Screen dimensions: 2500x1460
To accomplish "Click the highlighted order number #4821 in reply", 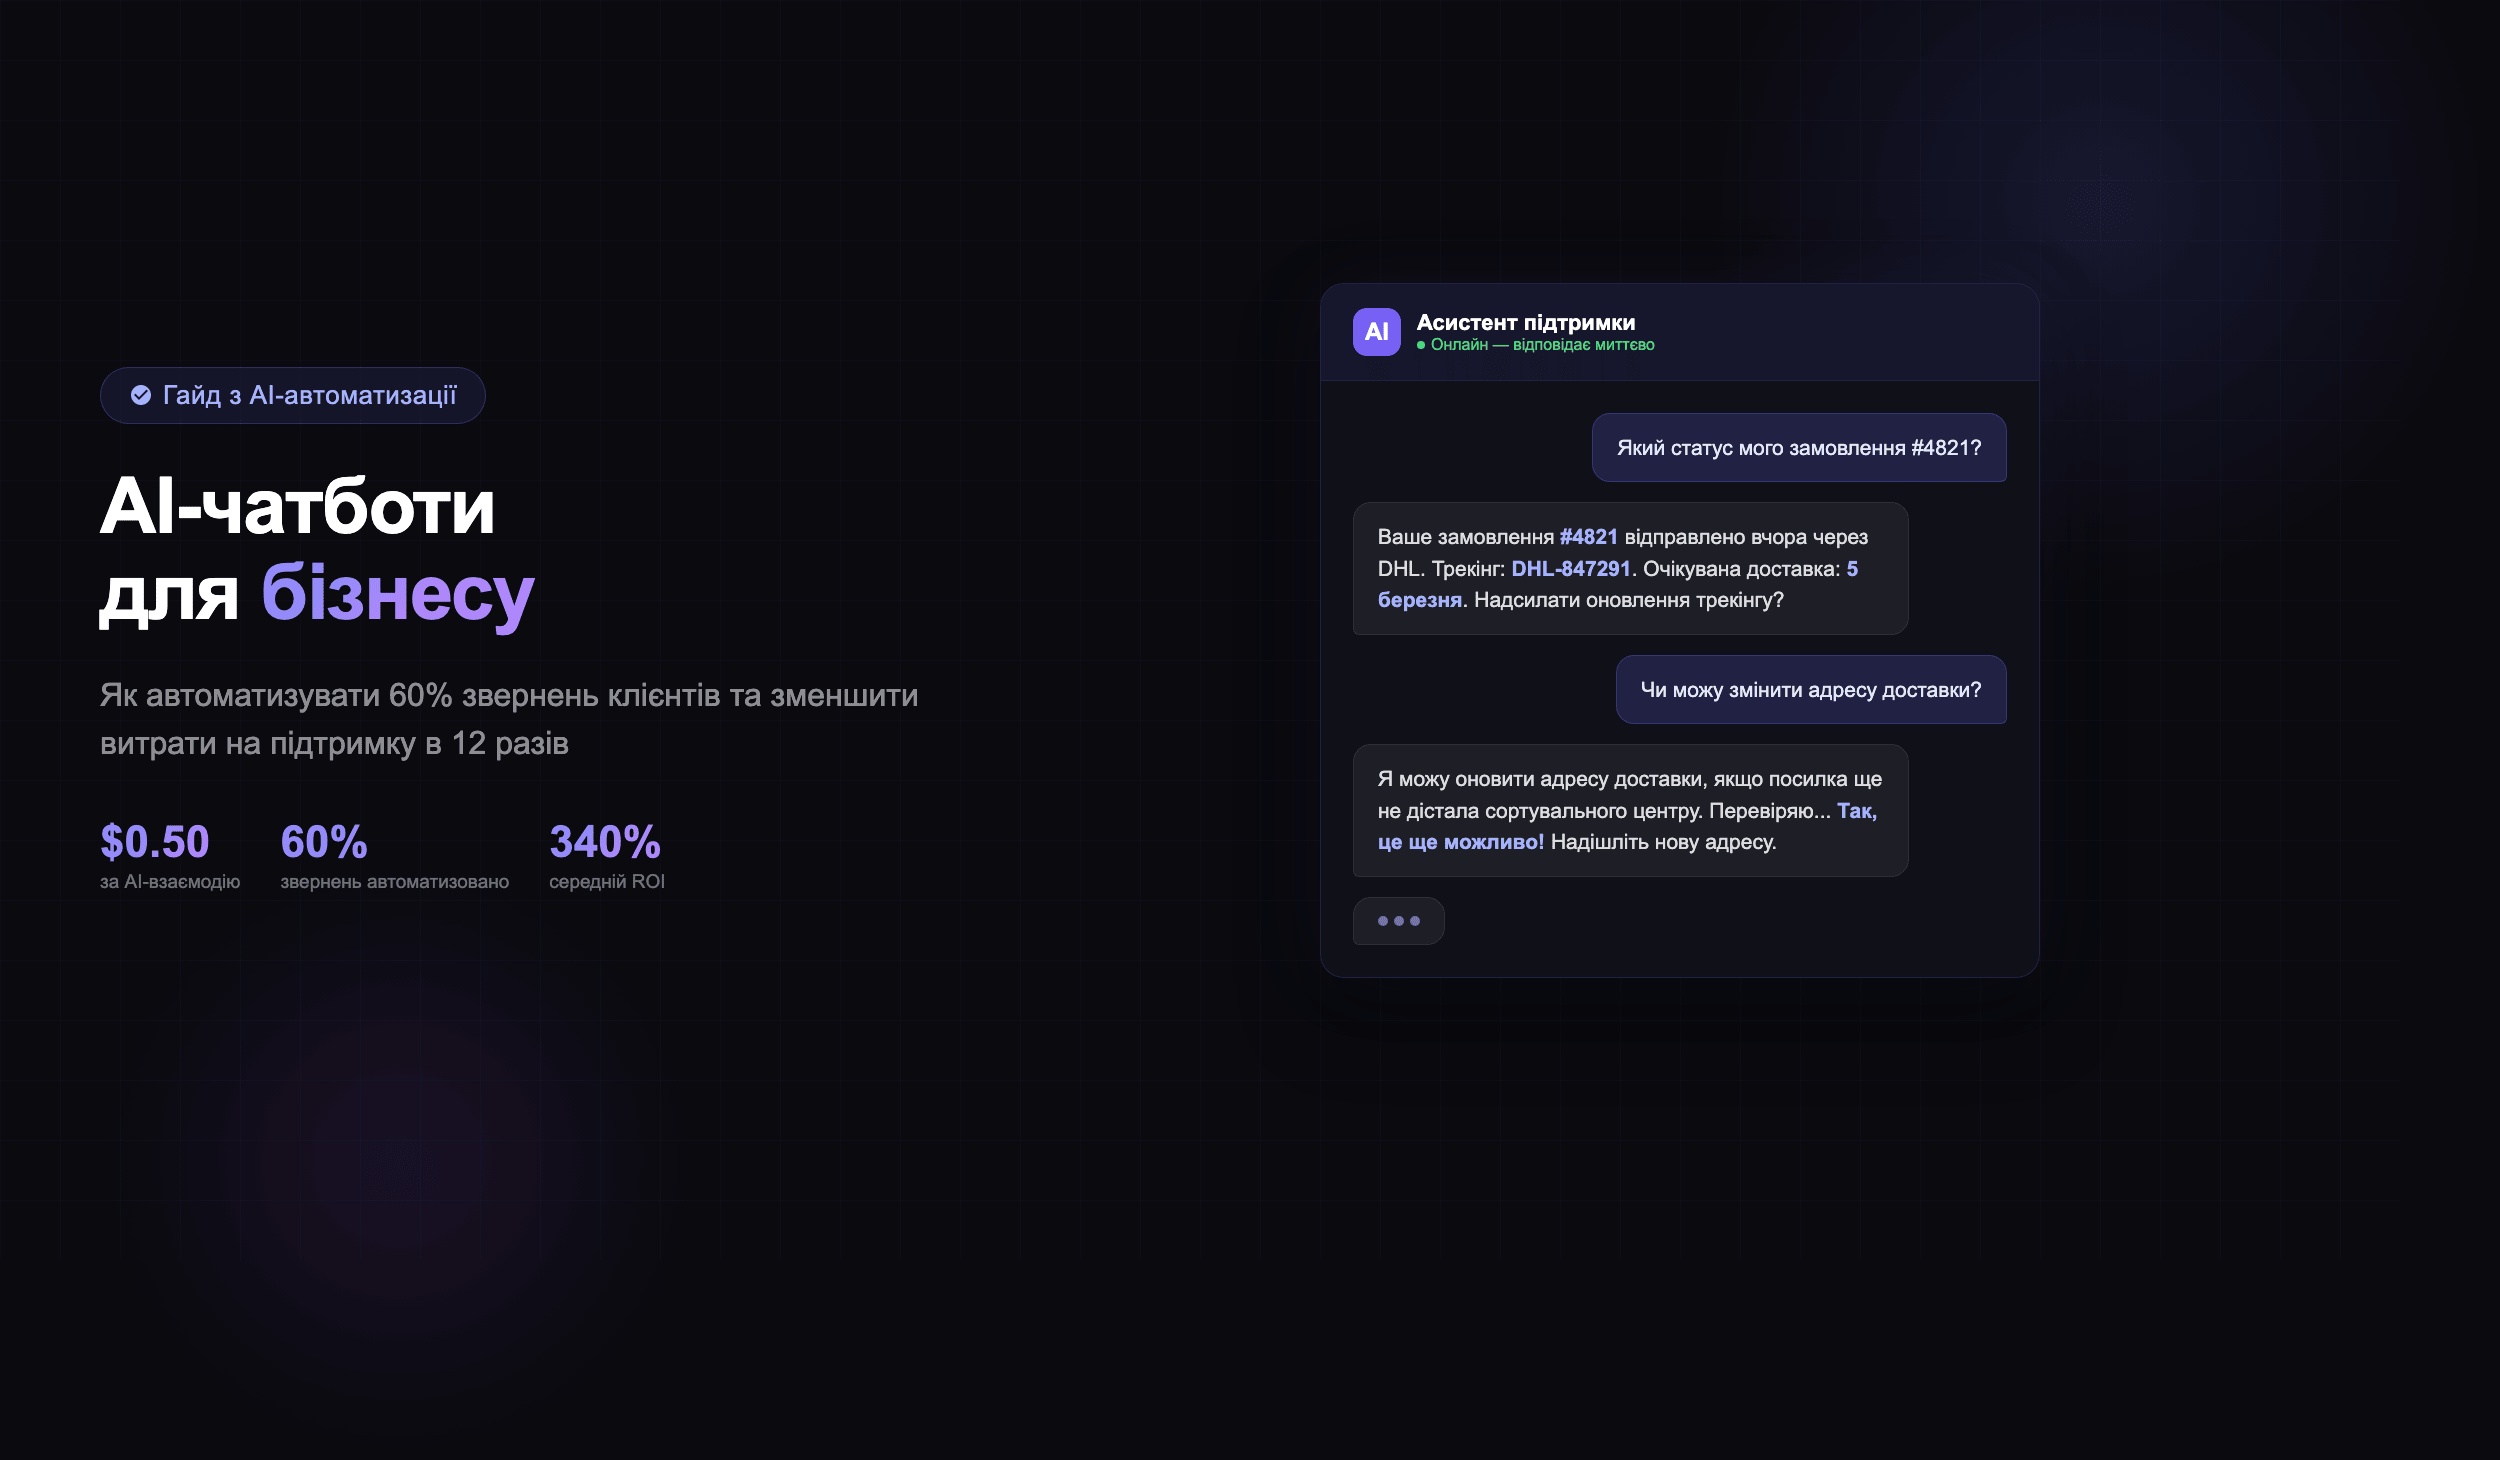I will point(1588,537).
